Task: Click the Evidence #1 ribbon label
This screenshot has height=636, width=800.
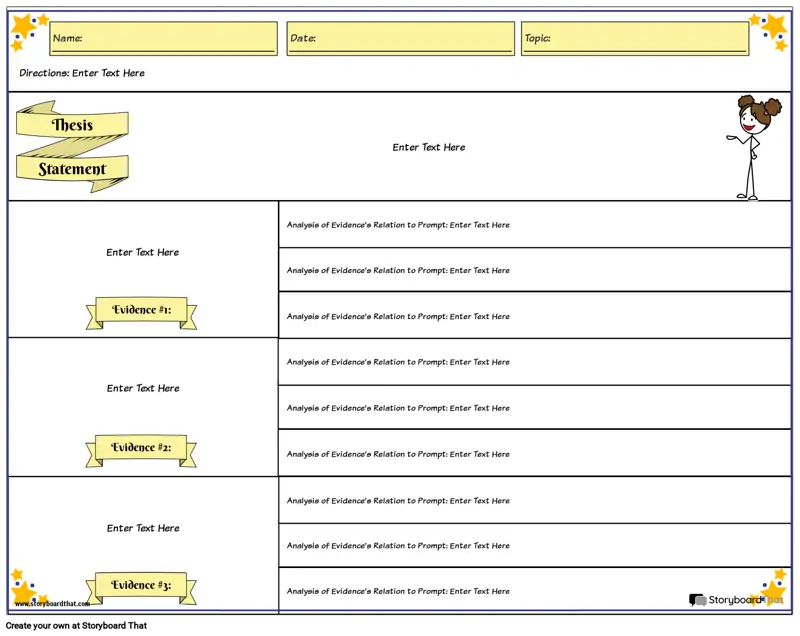Action: coord(141,311)
